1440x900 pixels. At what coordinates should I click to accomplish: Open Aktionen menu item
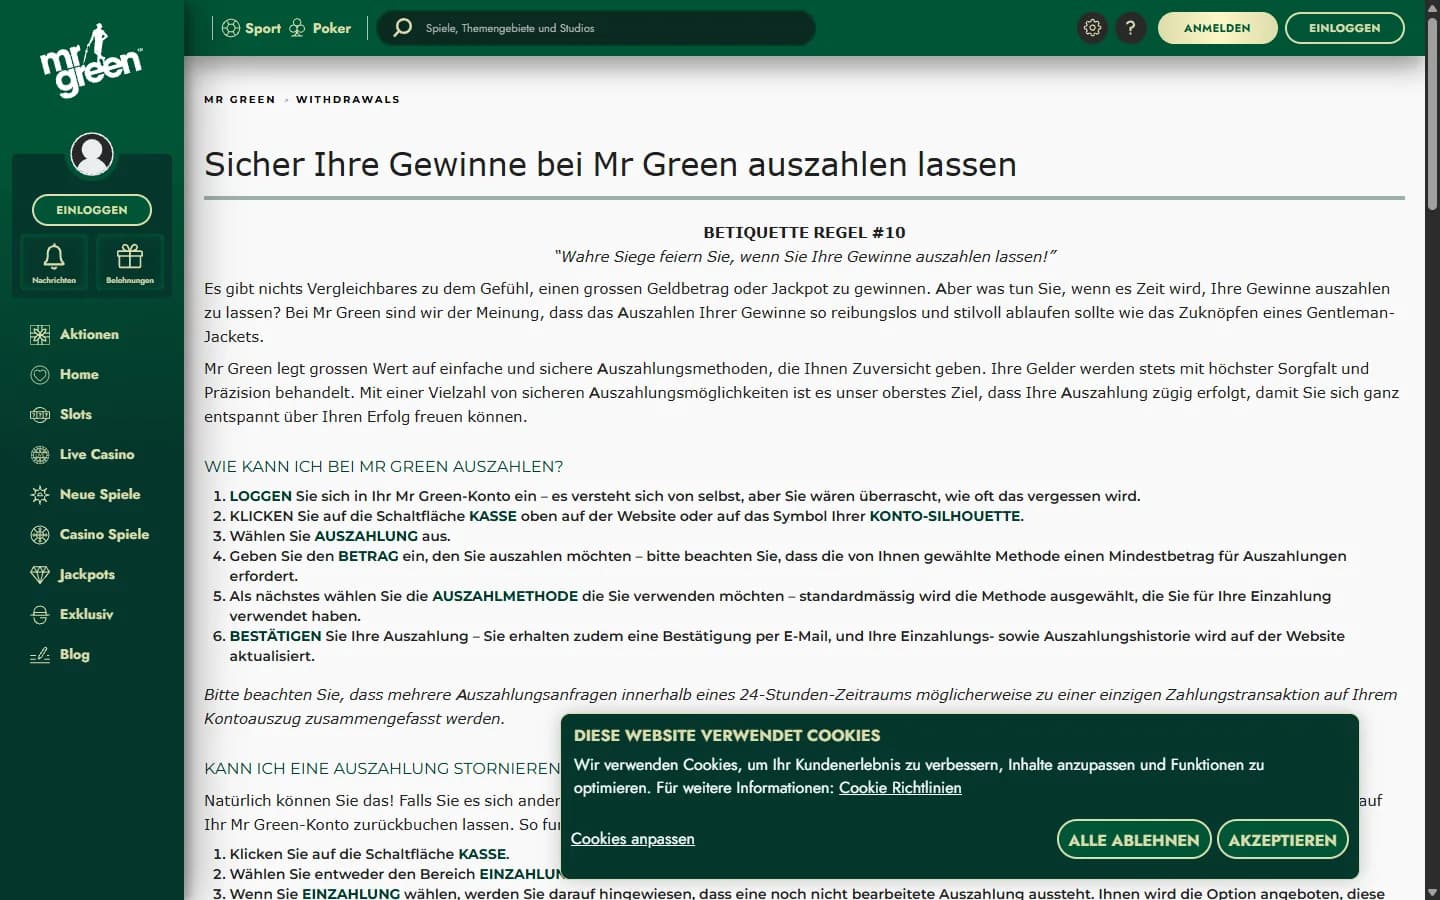pos(89,334)
